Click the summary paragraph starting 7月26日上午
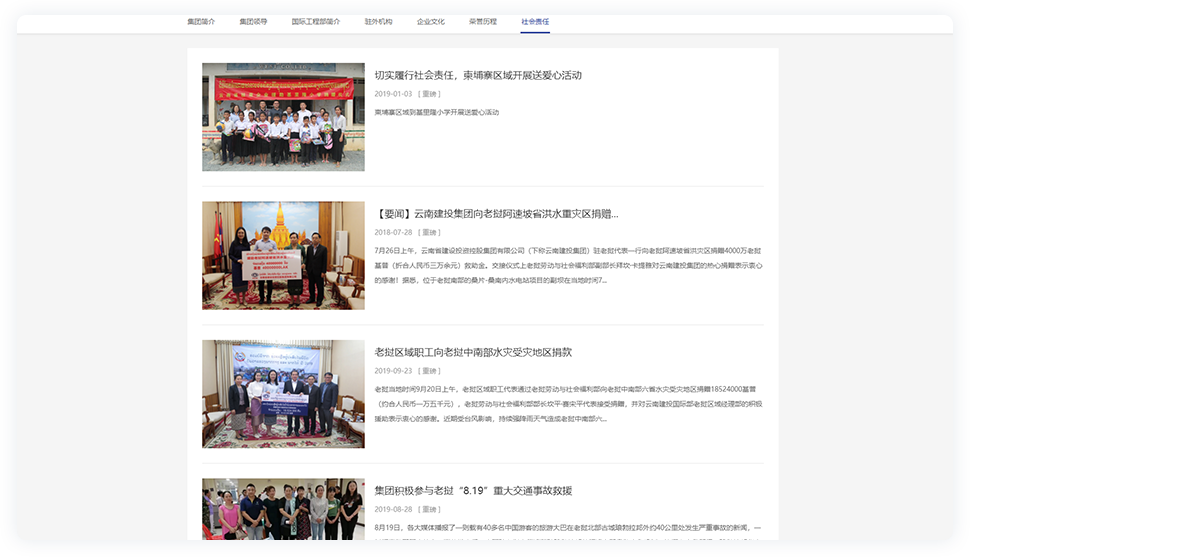Screen dimensions: 1200x557 point(567,265)
